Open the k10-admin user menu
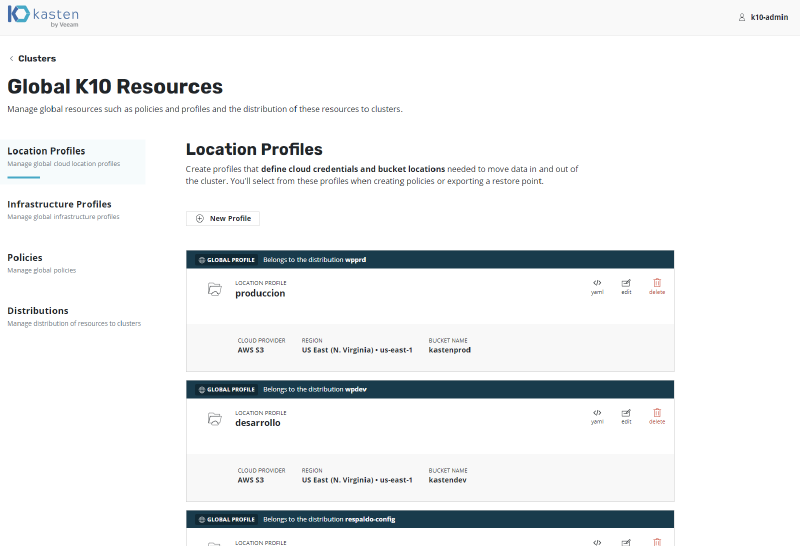 763,17
